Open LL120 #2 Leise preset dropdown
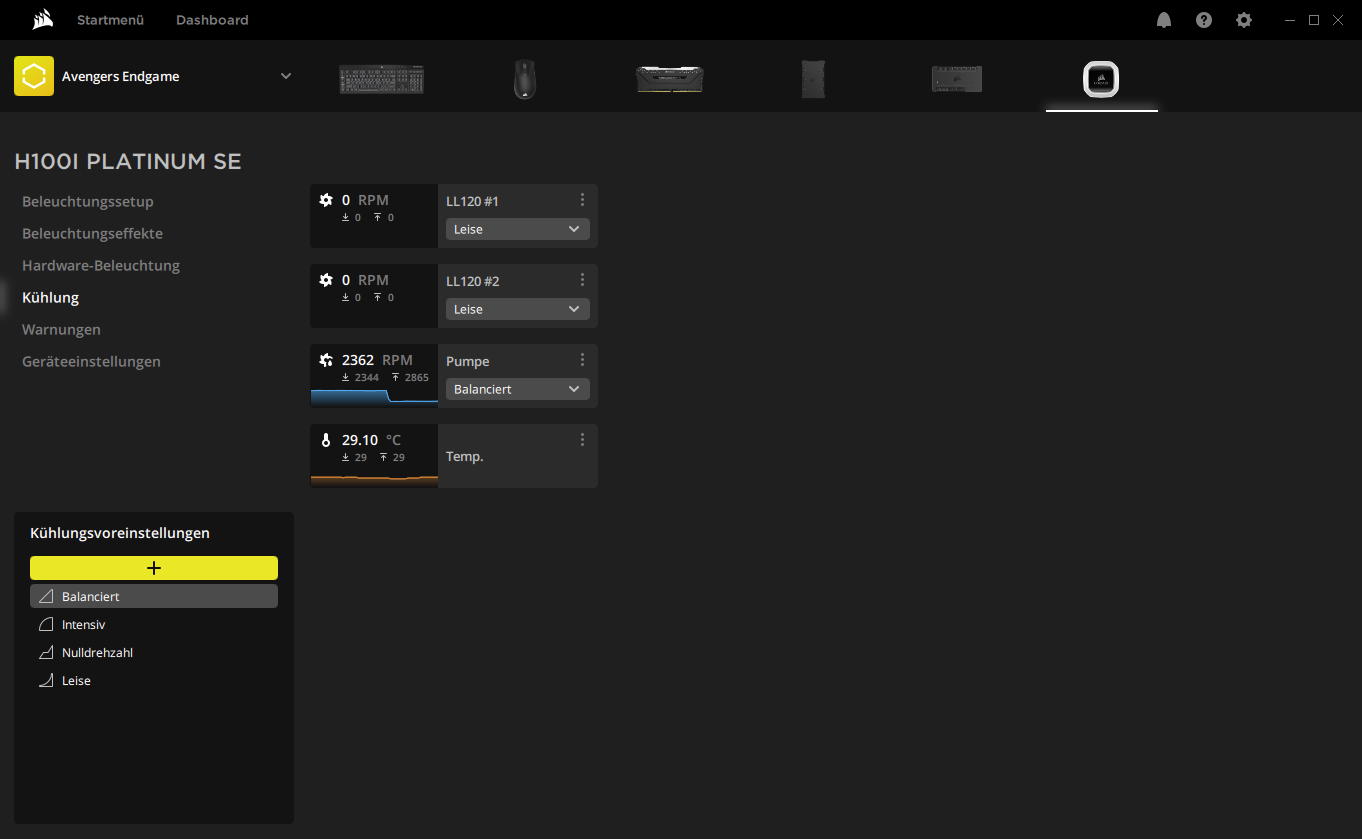Image resolution: width=1362 pixels, height=839 pixels. click(518, 309)
